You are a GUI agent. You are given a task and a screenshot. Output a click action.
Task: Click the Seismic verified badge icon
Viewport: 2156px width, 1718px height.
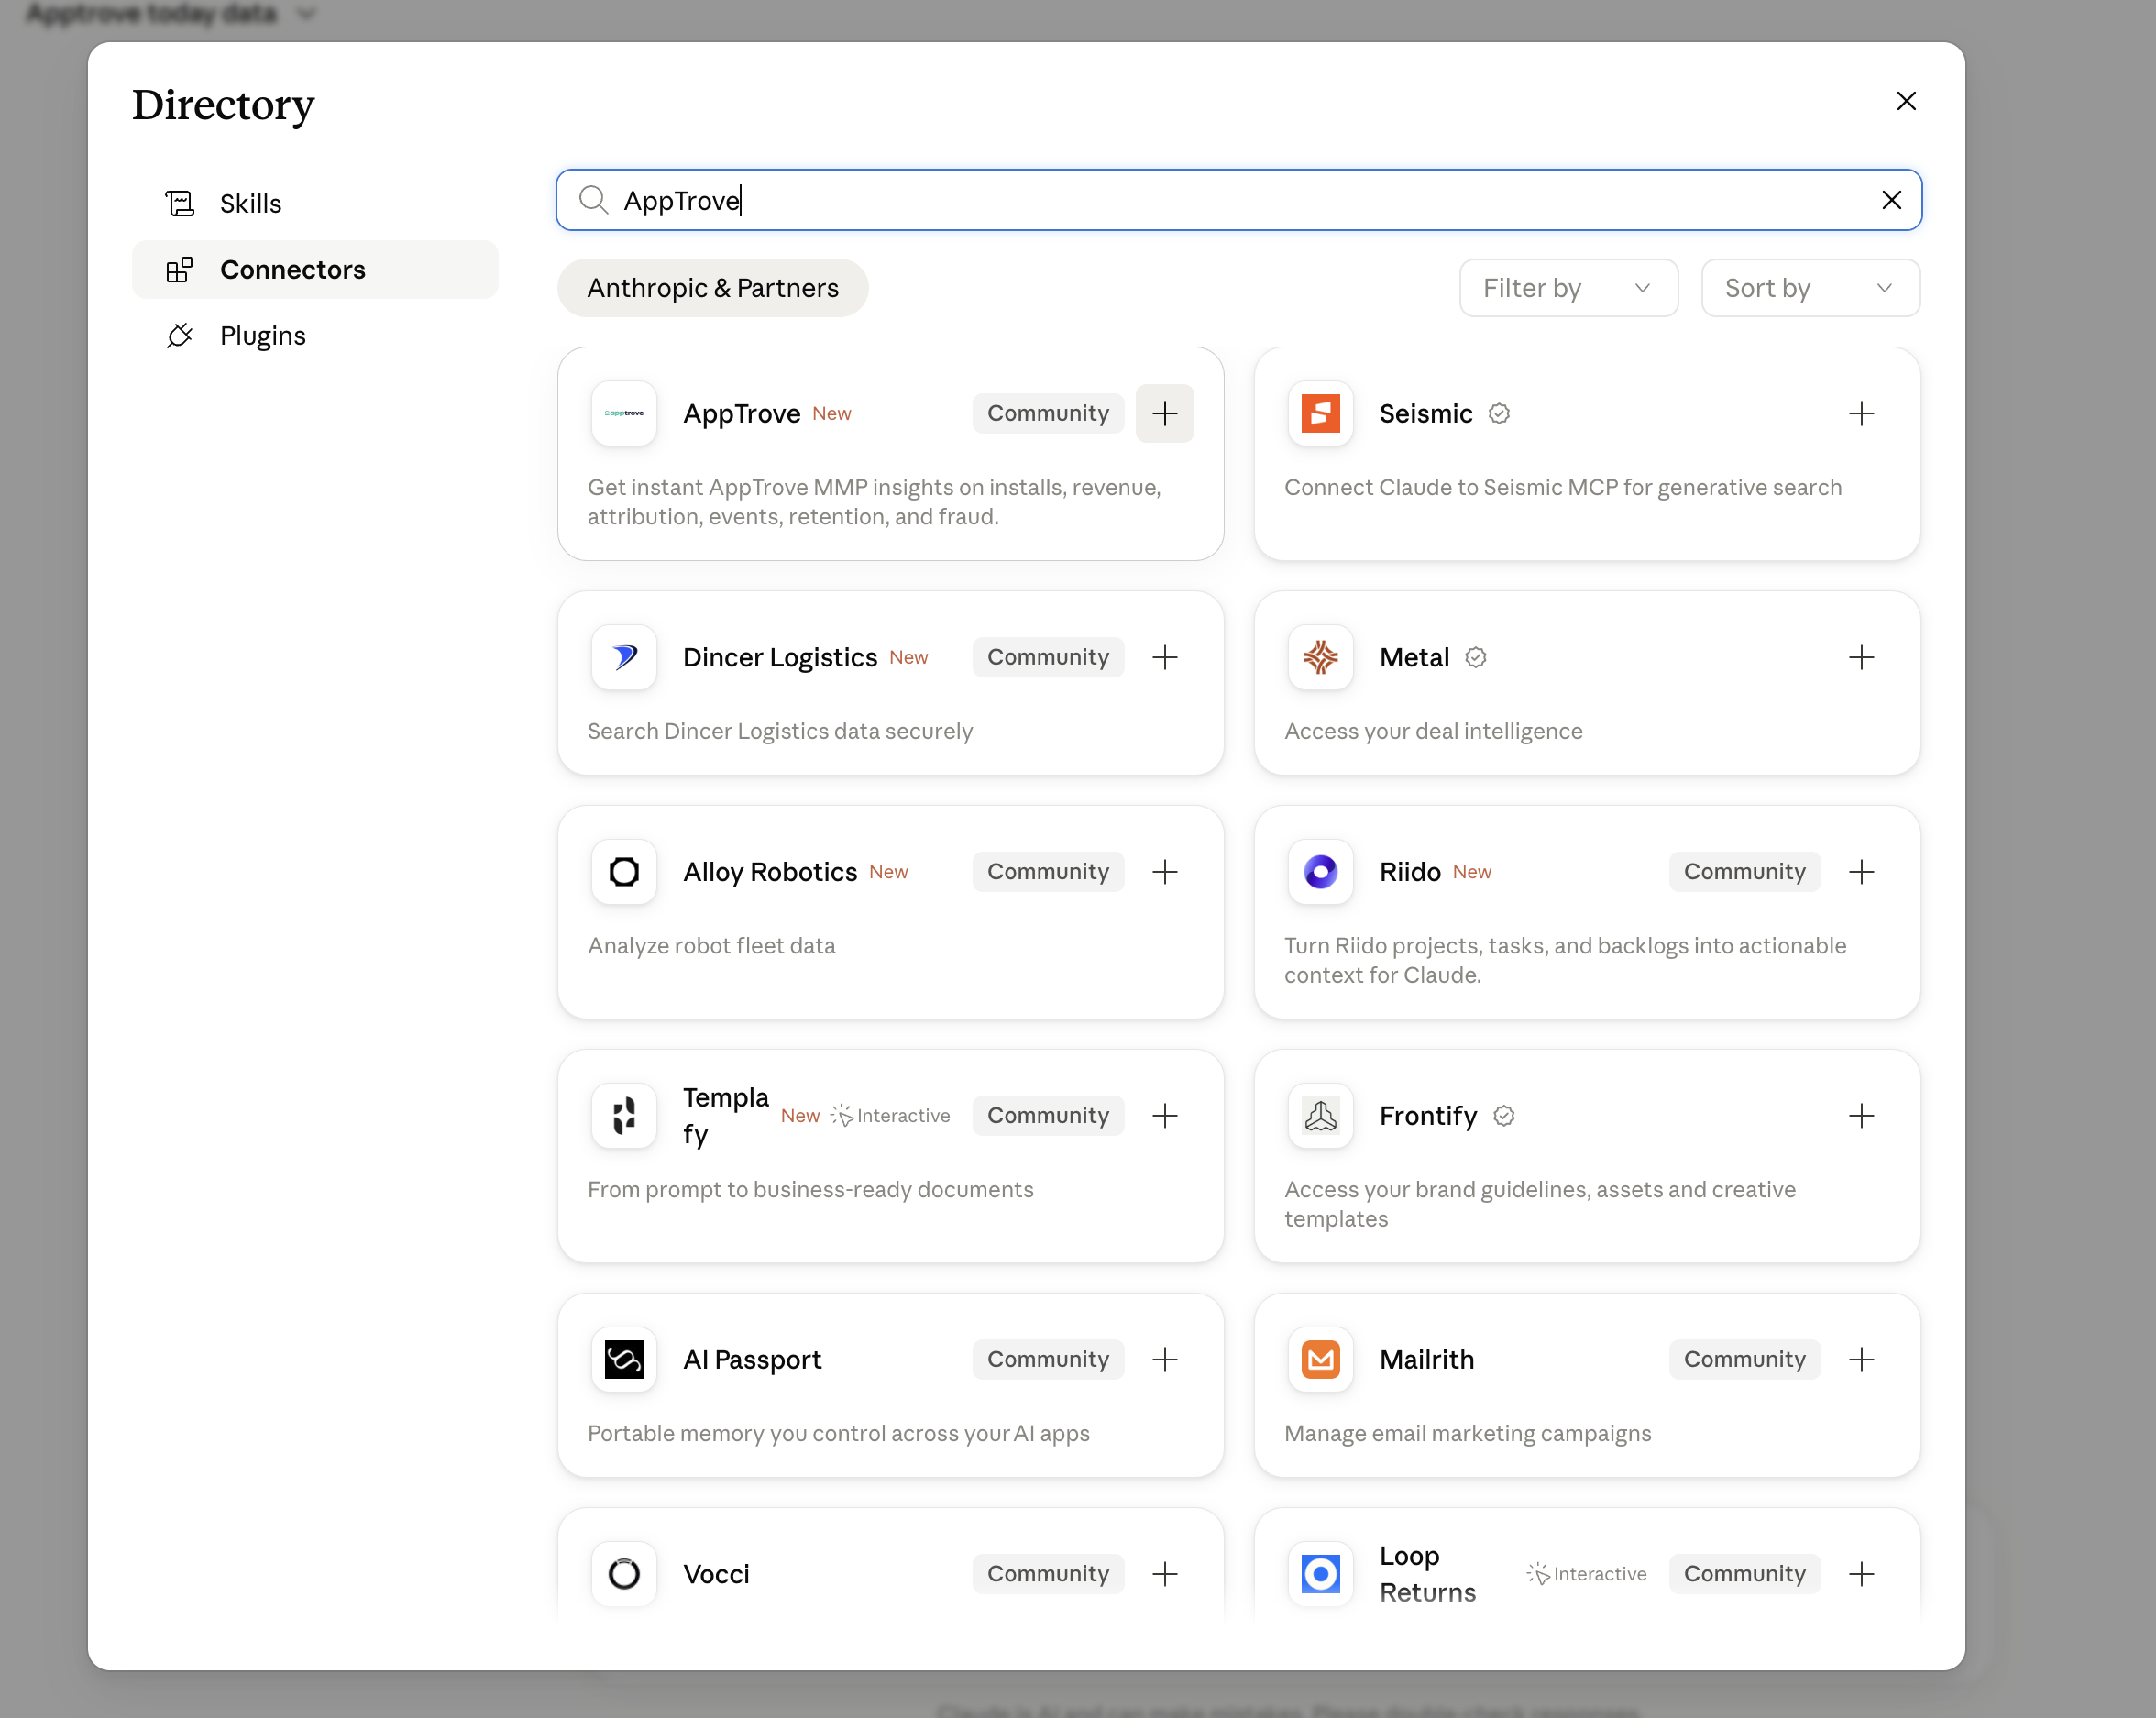click(1498, 413)
